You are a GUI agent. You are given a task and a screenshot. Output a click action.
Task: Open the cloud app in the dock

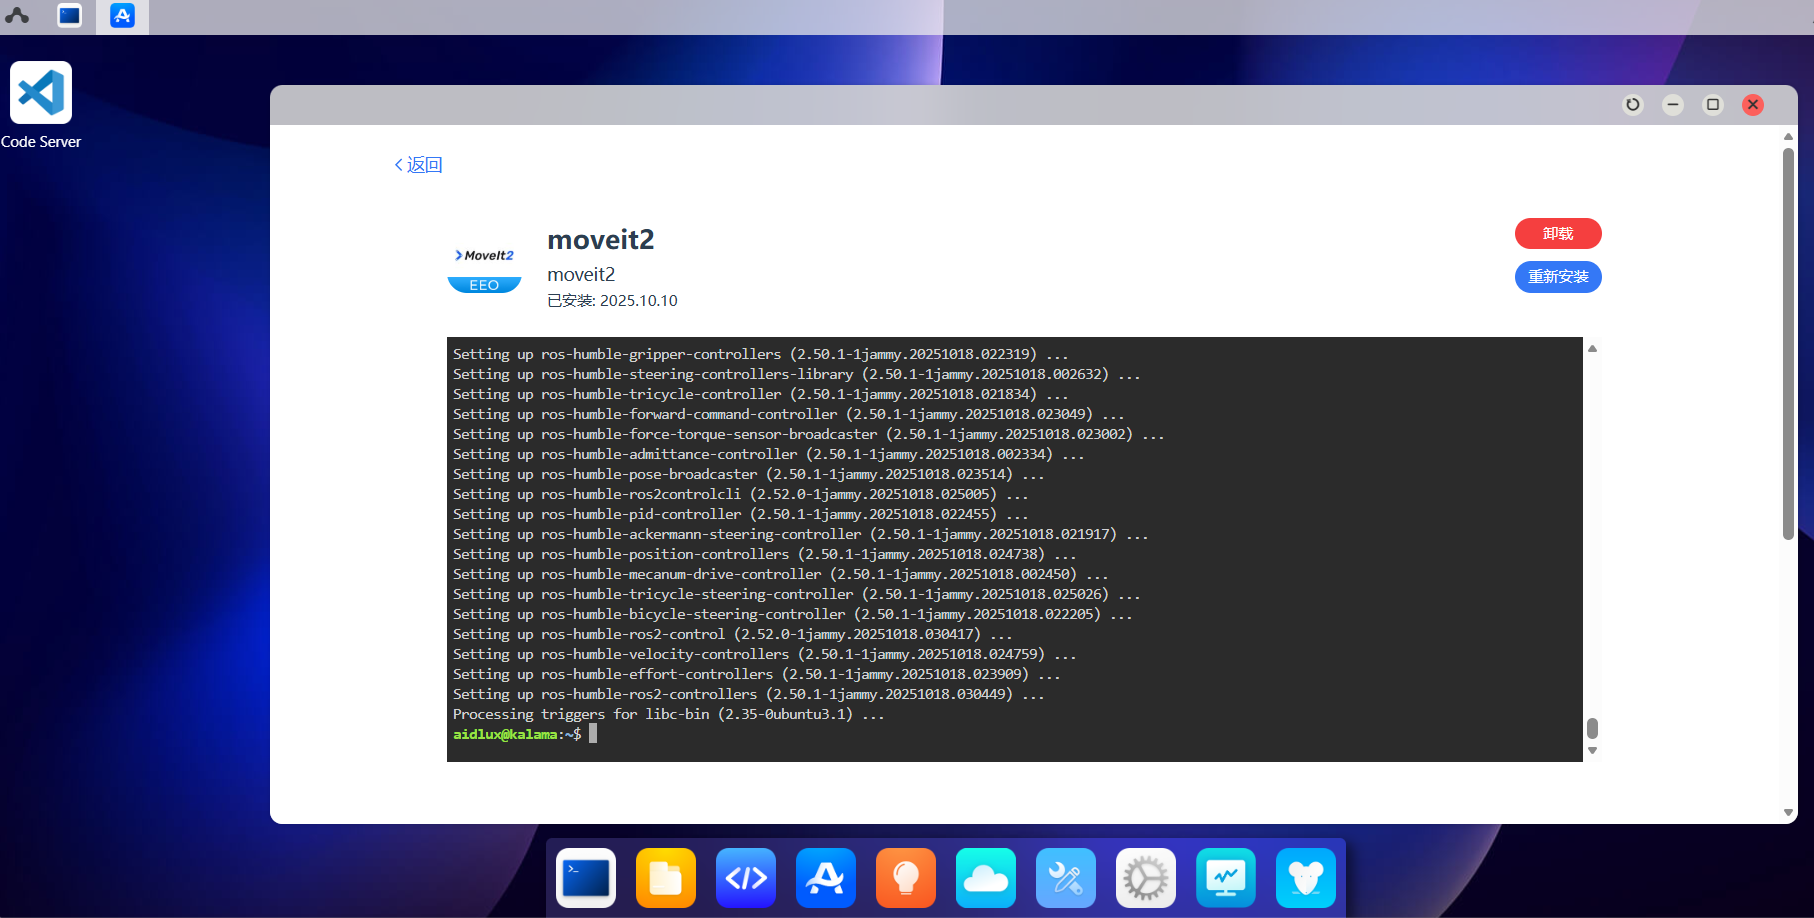[986, 878]
